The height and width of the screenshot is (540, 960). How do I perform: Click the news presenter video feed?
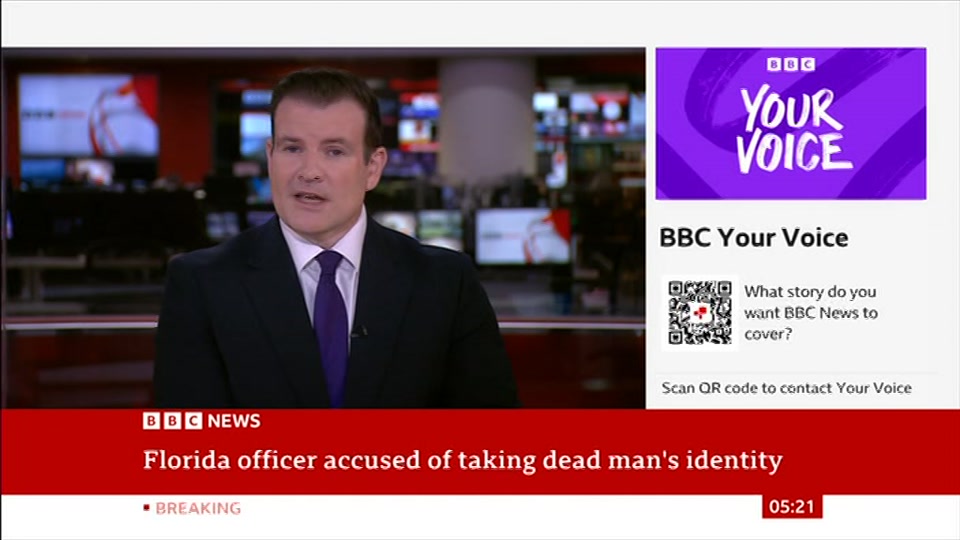323,228
